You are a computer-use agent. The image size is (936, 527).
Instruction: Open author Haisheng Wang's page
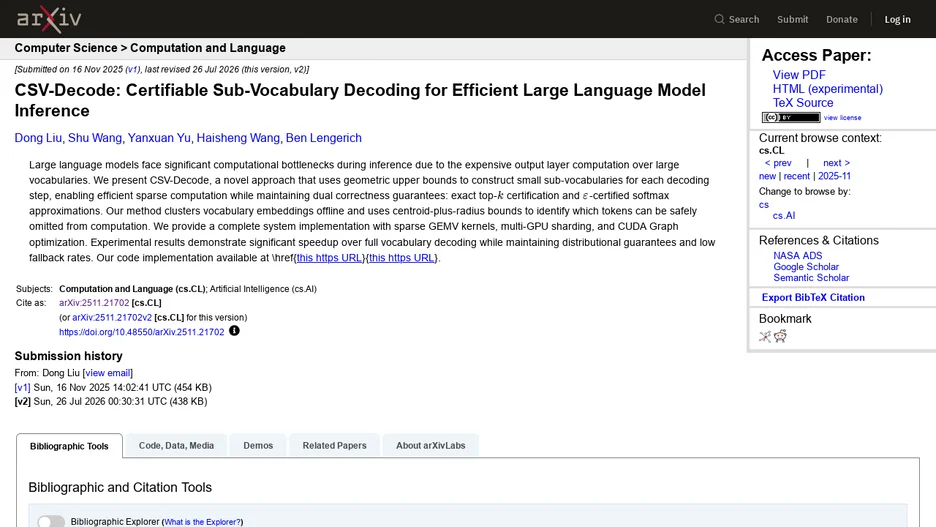(x=238, y=138)
